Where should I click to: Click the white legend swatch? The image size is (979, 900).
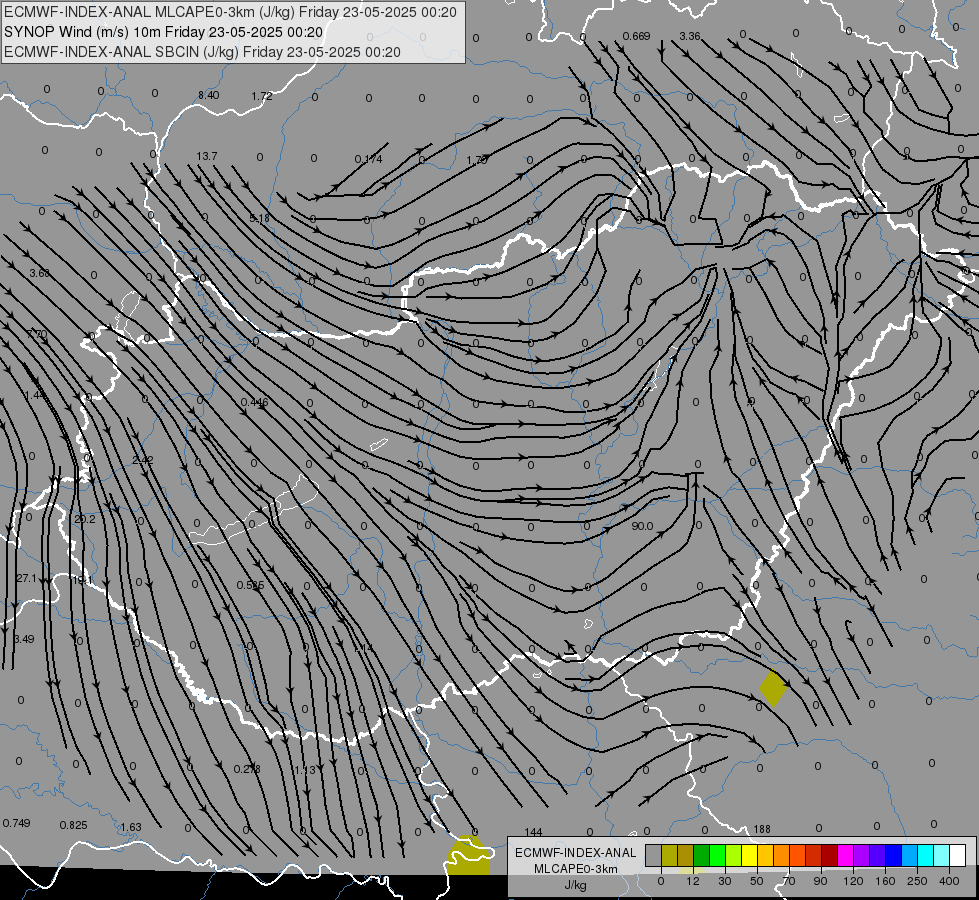pyautogui.click(x=958, y=855)
